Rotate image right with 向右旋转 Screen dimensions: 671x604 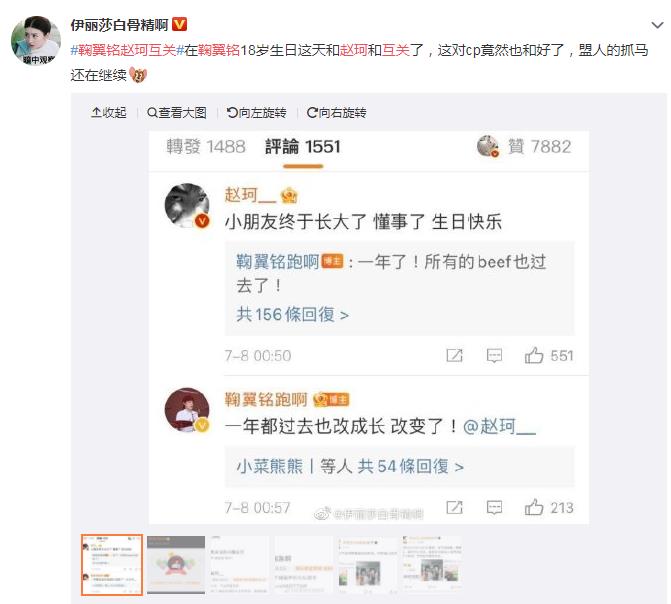[336, 113]
